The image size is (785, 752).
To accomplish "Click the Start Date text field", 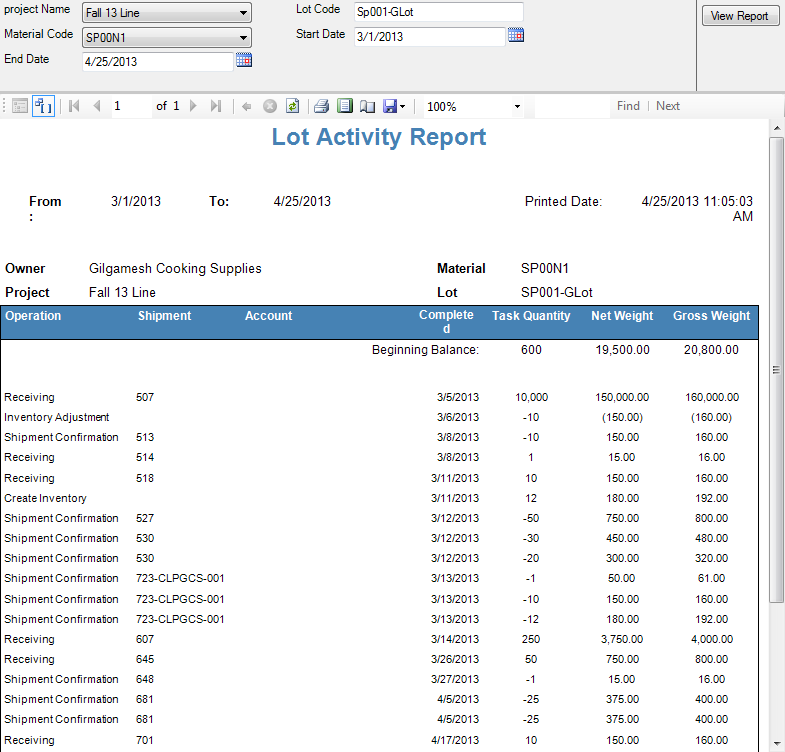I will pos(430,37).
